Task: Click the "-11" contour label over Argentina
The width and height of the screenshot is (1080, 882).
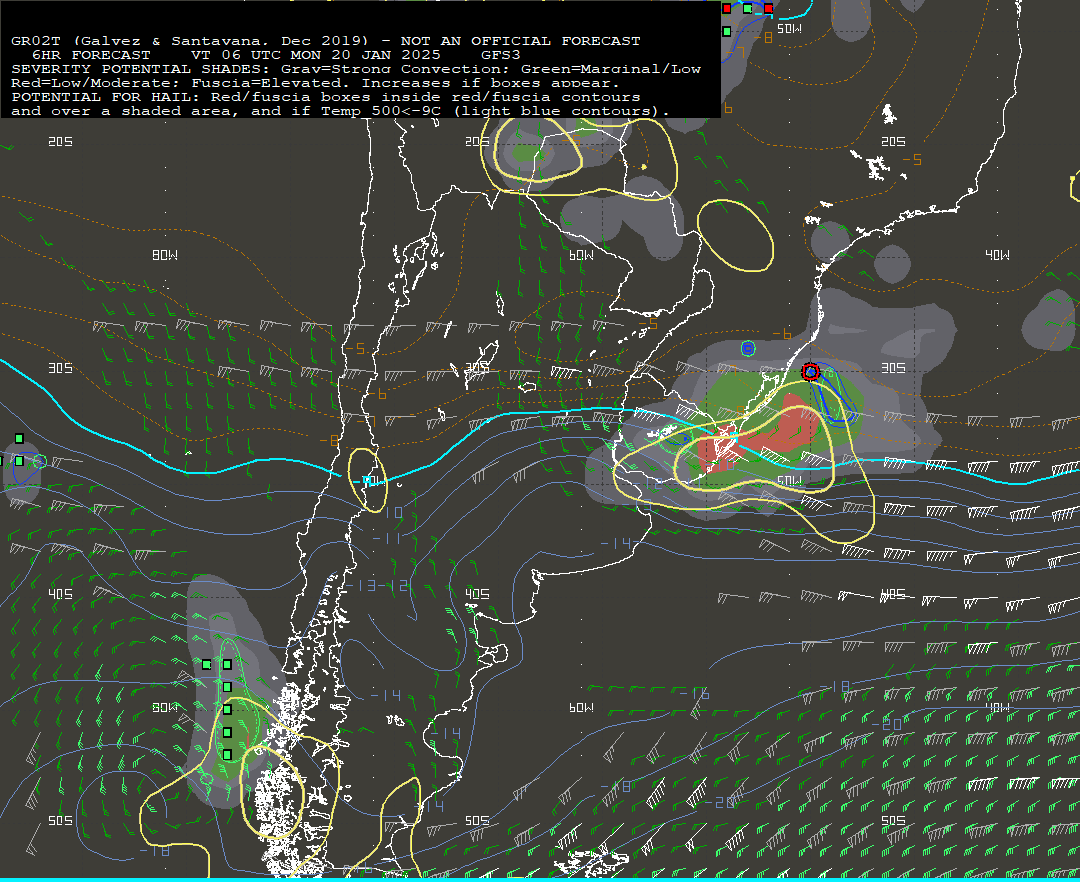Action: pos(387,538)
